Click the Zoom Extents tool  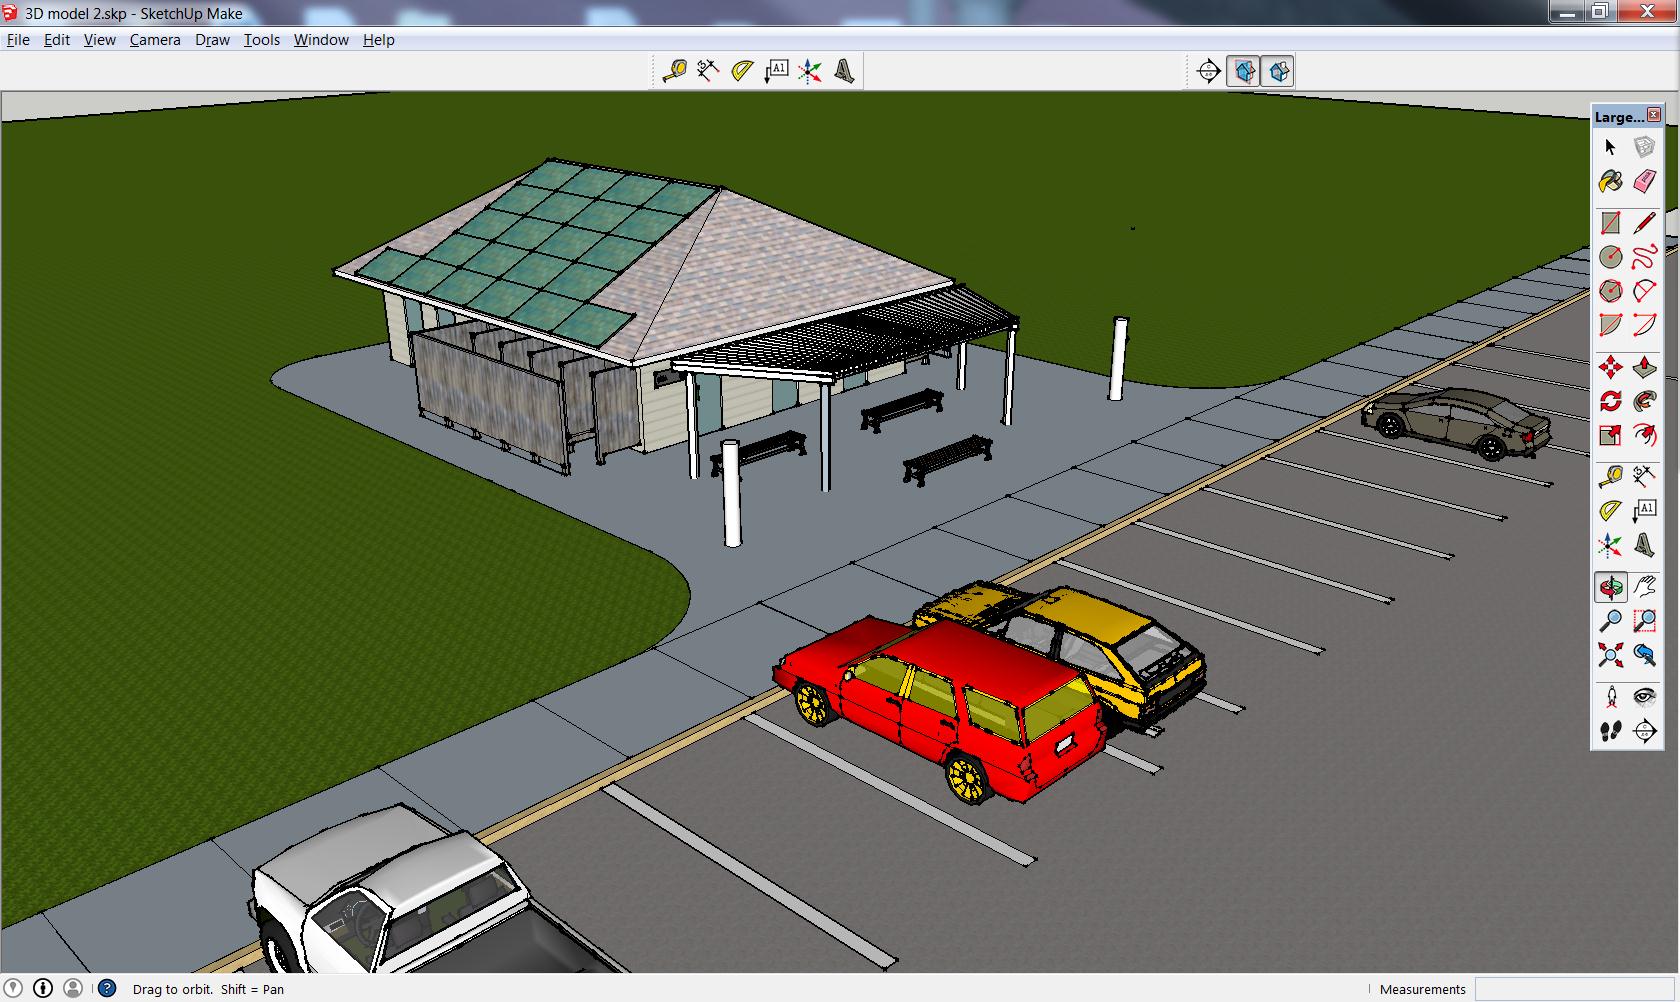pyautogui.click(x=1610, y=655)
